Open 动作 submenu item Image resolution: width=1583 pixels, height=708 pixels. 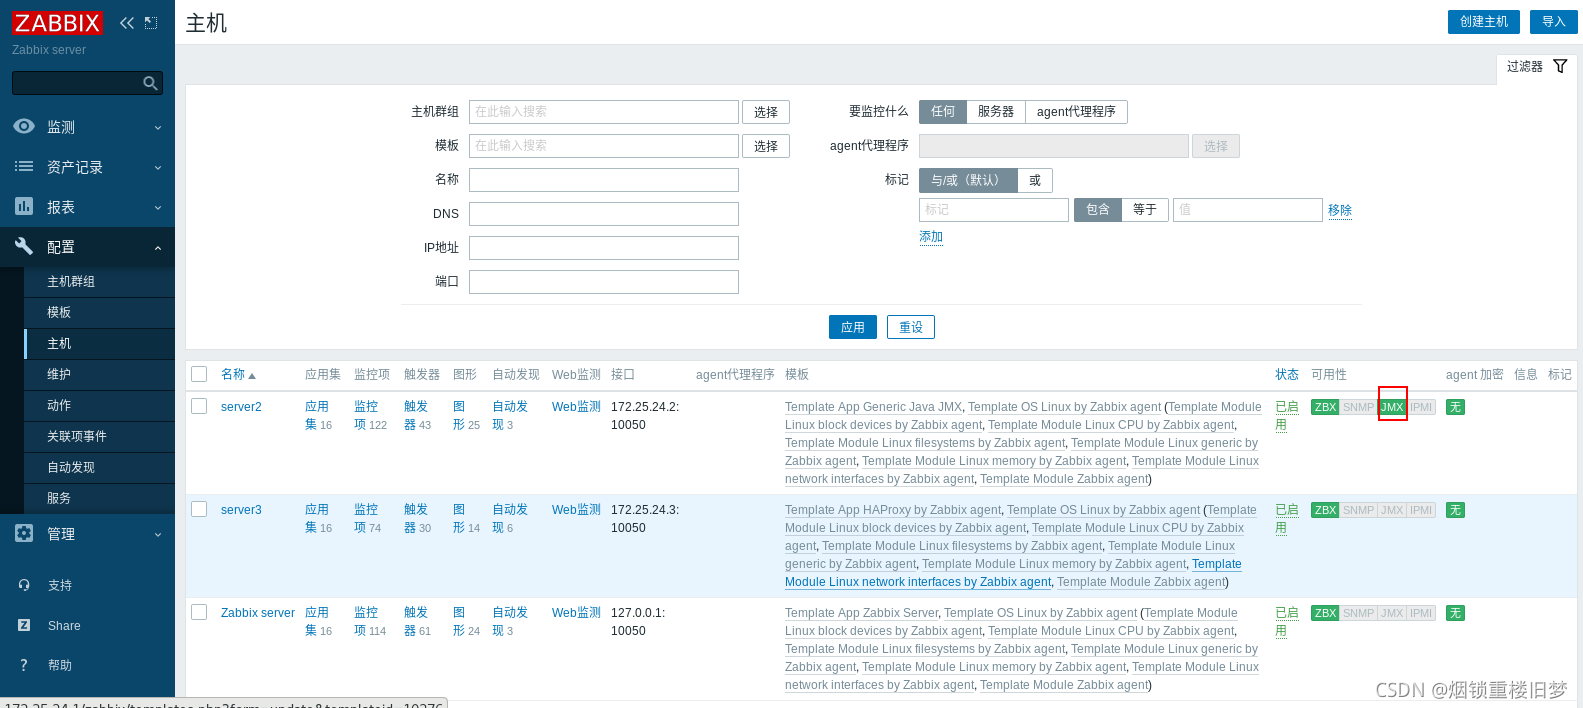click(99, 405)
